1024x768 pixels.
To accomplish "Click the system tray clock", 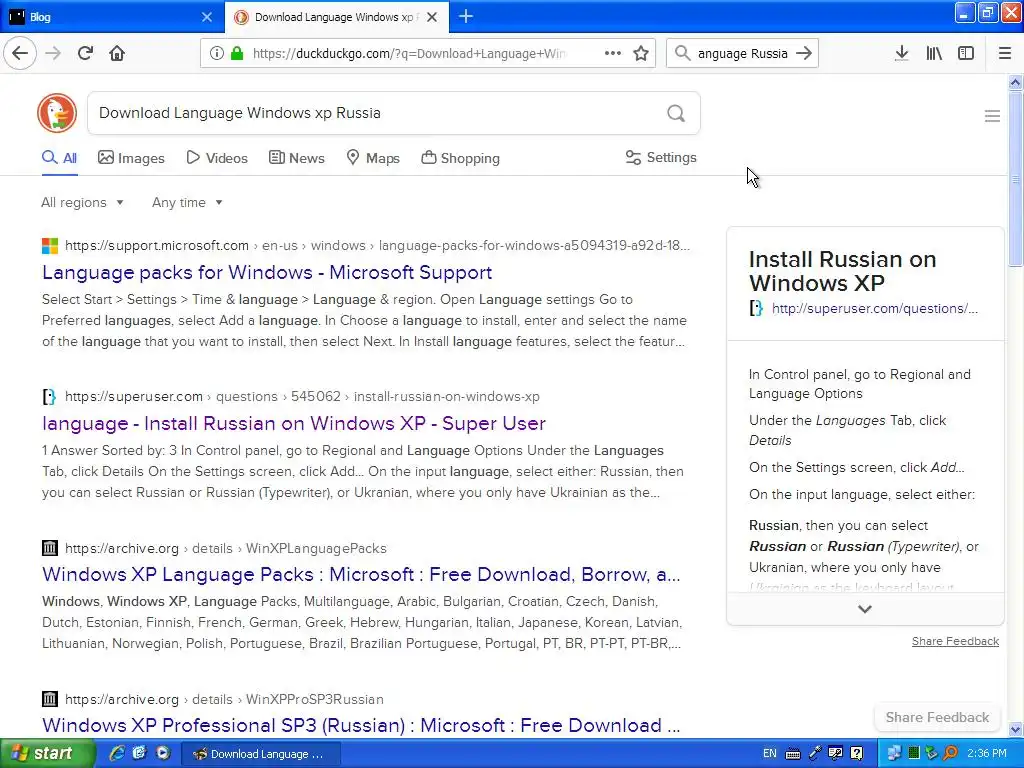I will [x=987, y=754].
